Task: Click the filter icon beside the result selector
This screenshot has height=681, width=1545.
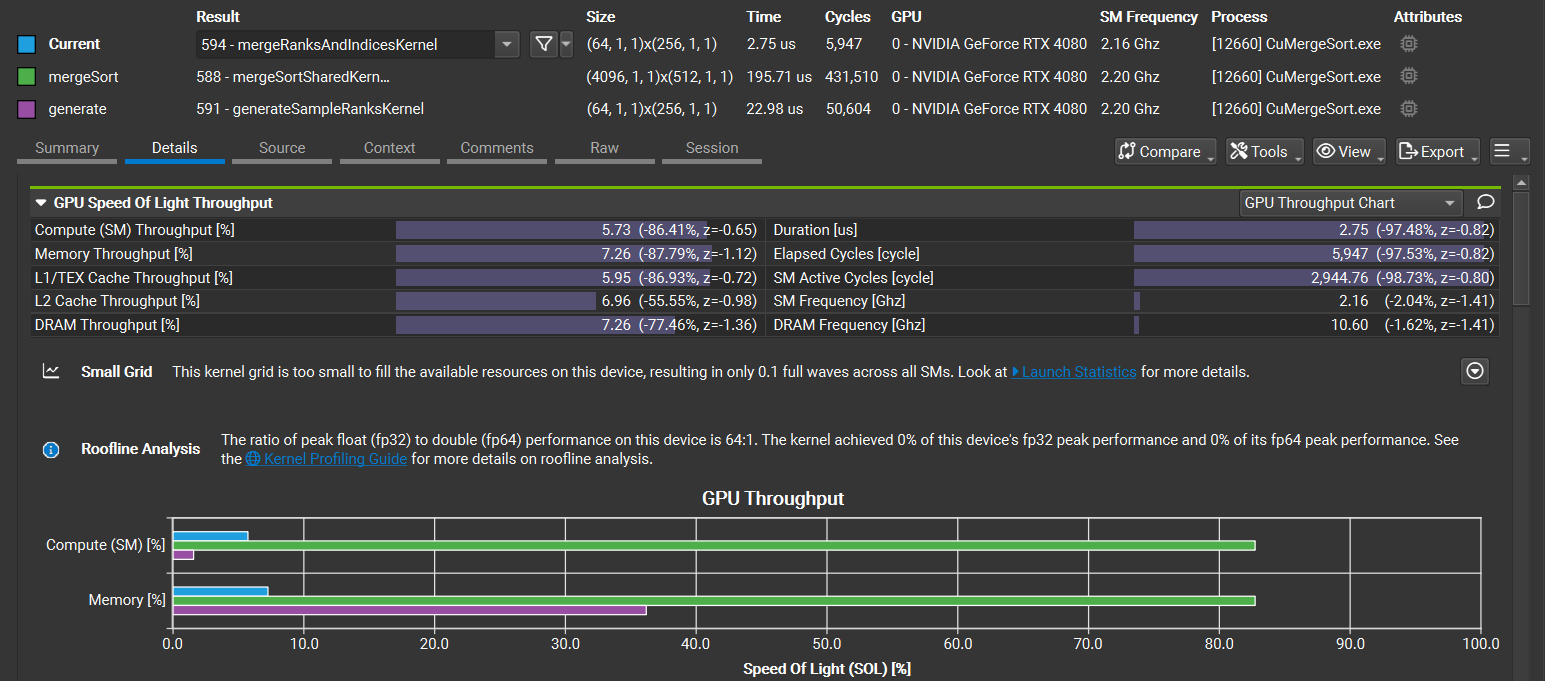Action: [543, 44]
